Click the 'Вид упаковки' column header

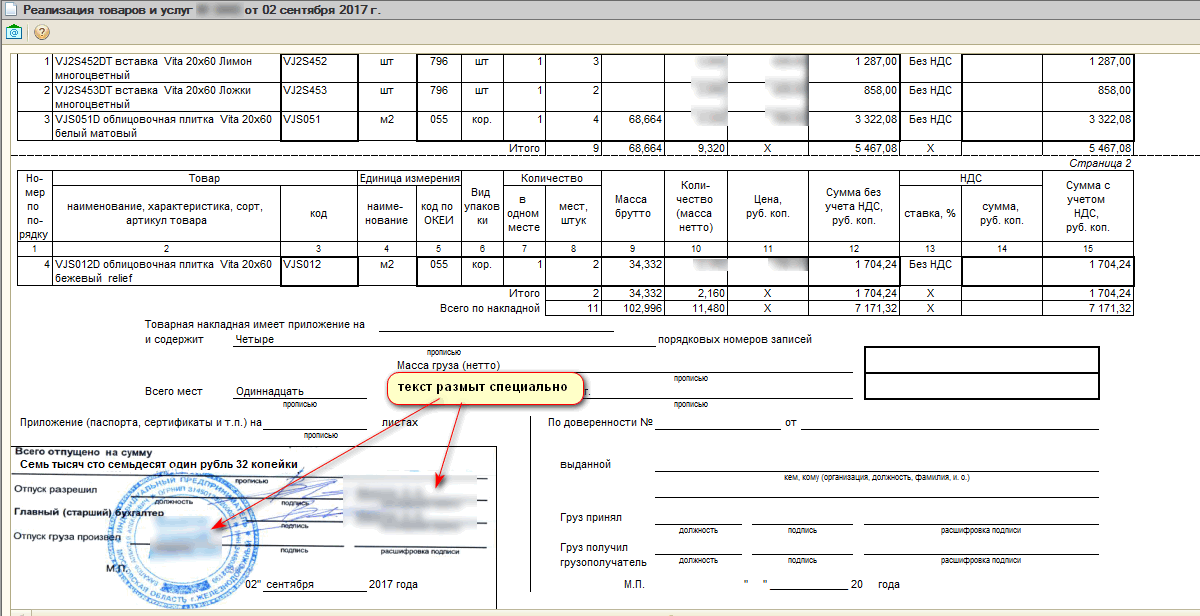click(x=481, y=206)
